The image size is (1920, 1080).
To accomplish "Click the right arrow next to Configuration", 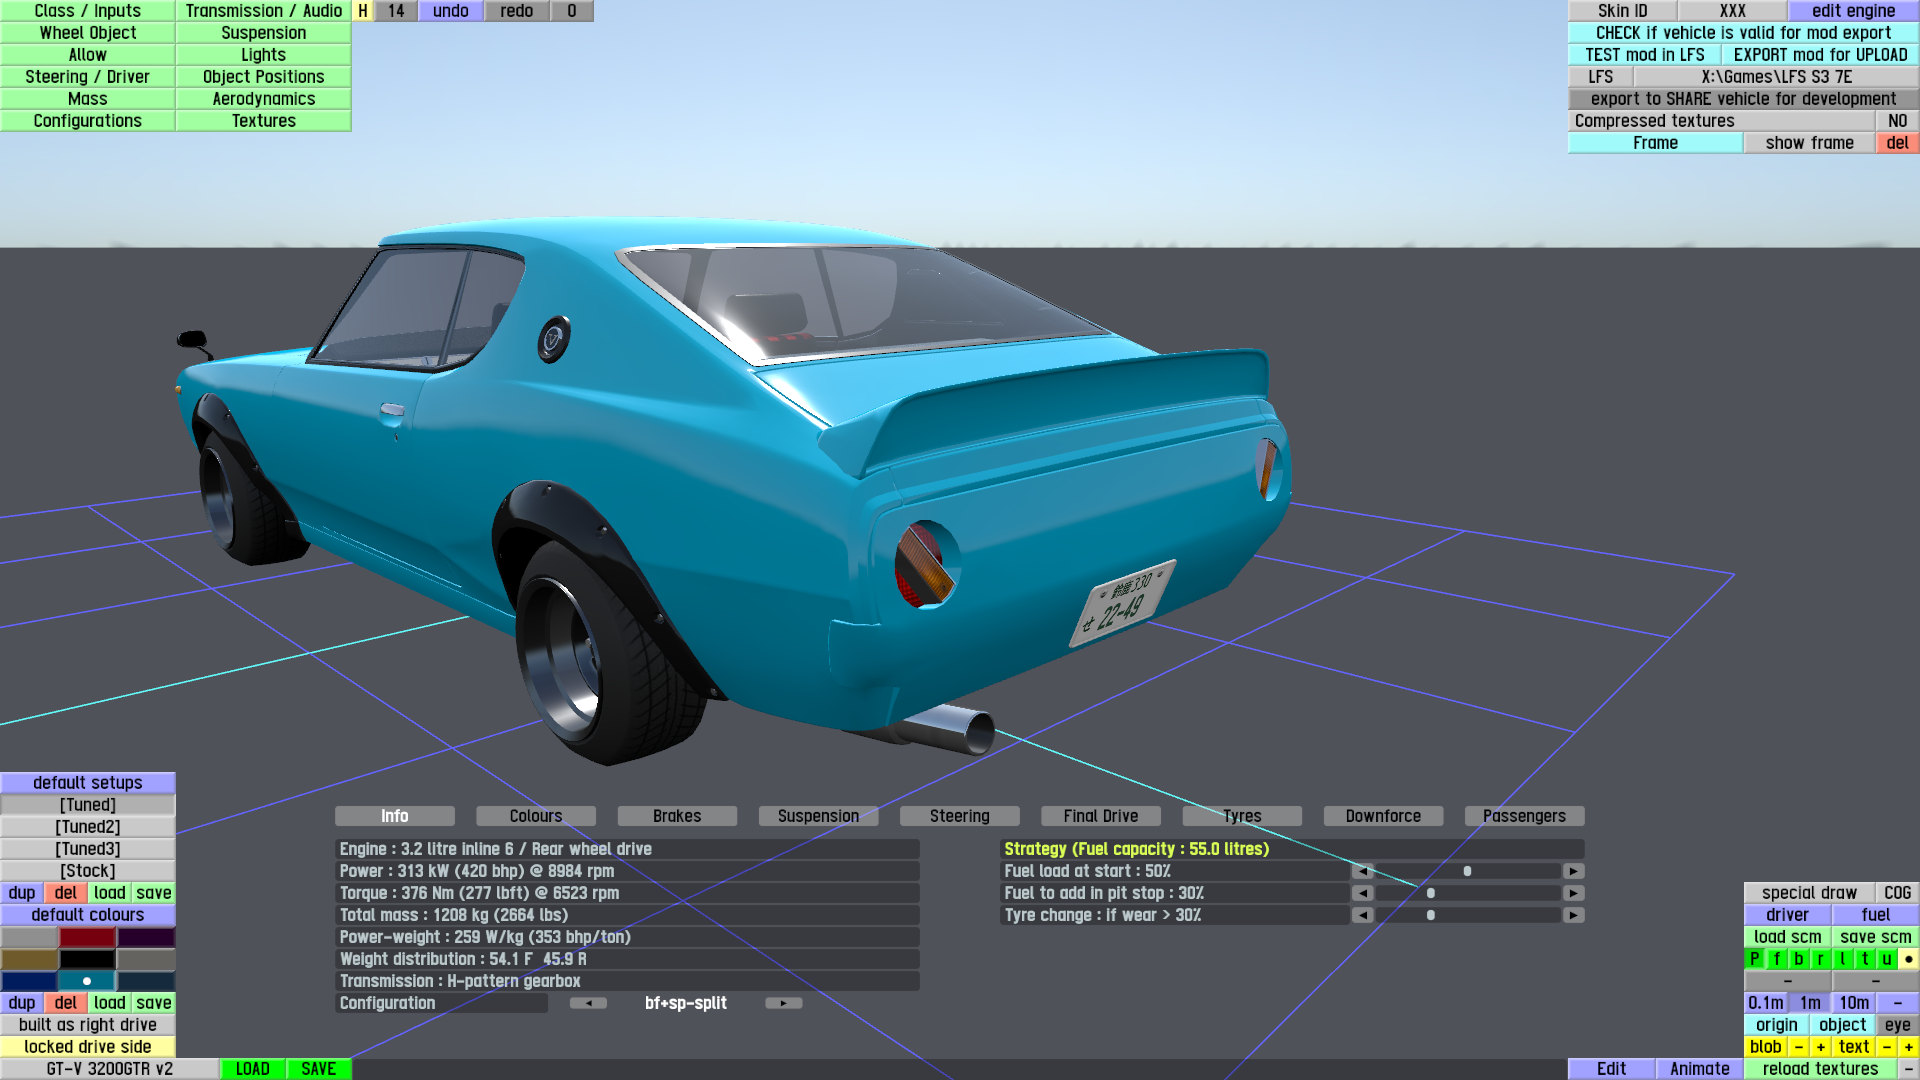I will 783,1003.
